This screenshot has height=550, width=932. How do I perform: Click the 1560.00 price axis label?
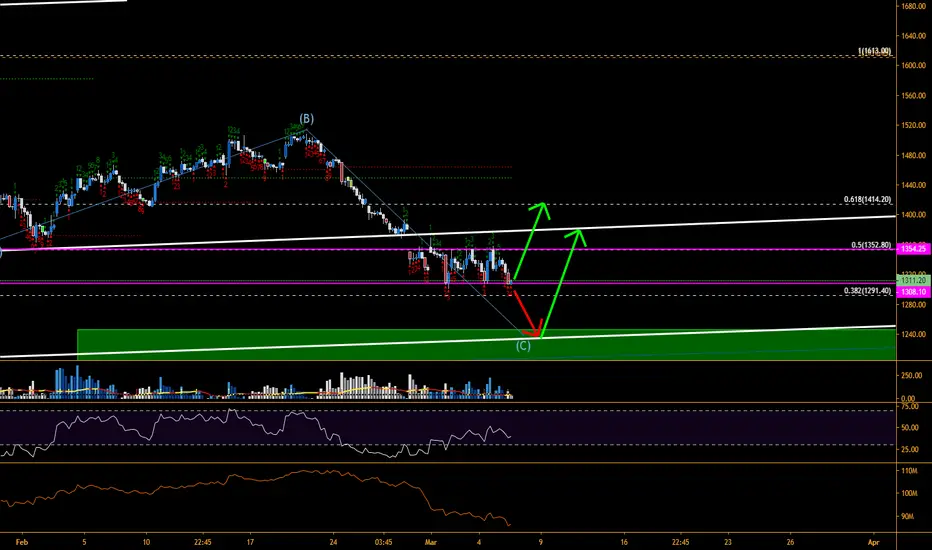(914, 96)
